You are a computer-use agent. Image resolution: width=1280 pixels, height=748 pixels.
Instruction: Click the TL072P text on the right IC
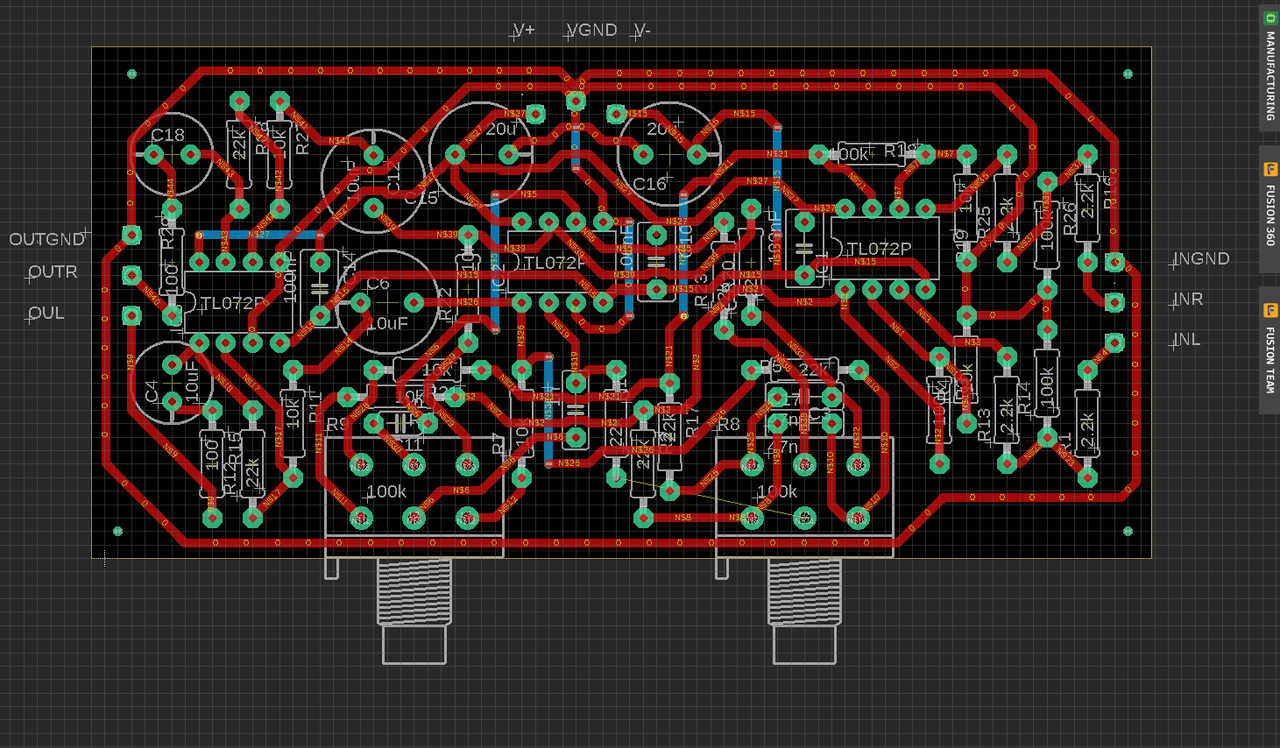click(x=879, y=249)
